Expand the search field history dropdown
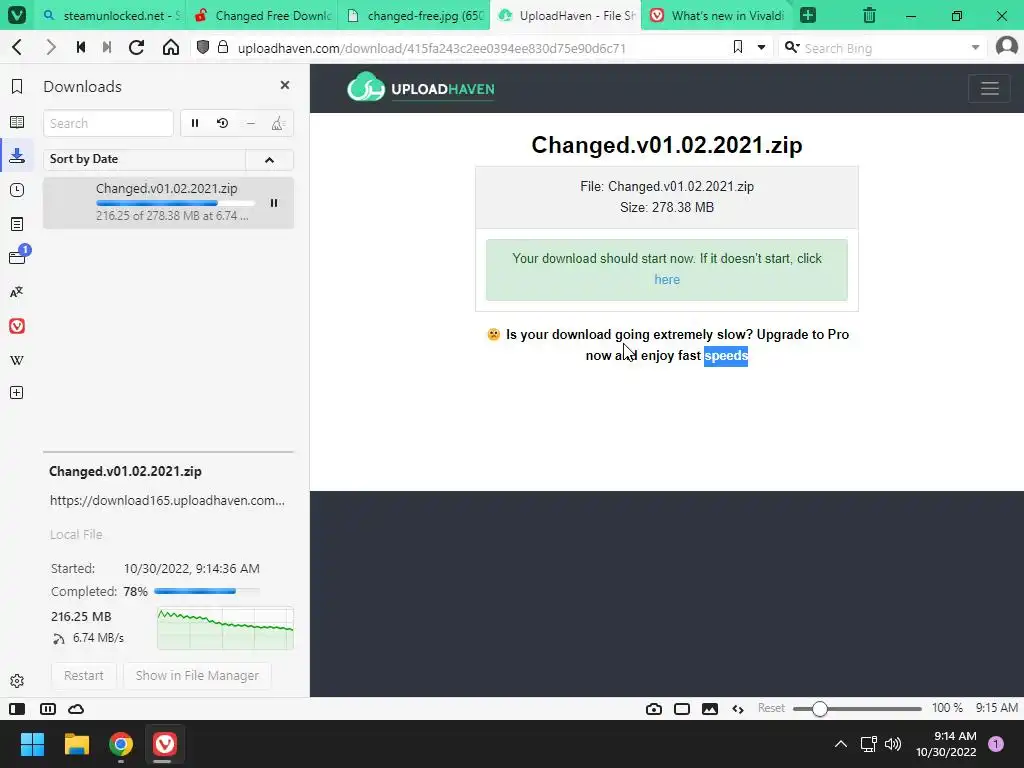Viewport: 1024px width, 768px height. point(975,48)
